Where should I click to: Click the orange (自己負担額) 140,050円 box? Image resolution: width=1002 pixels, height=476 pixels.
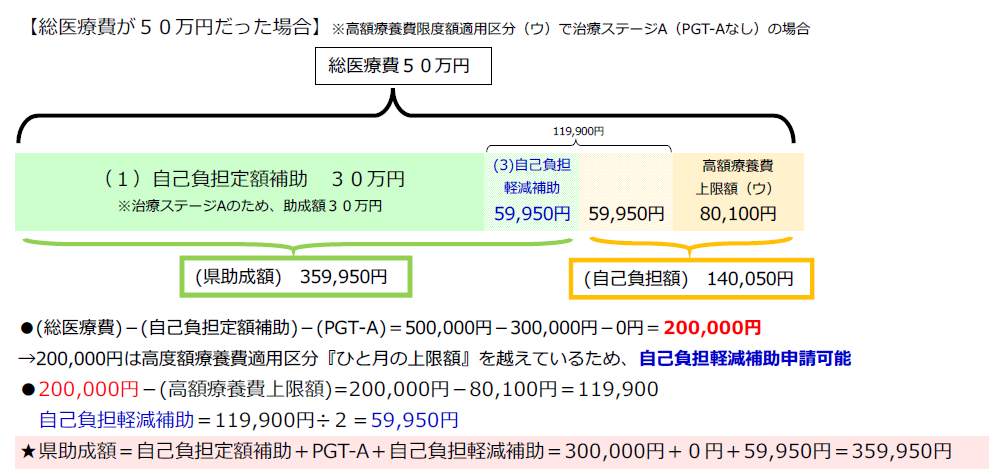click(691, 279)
